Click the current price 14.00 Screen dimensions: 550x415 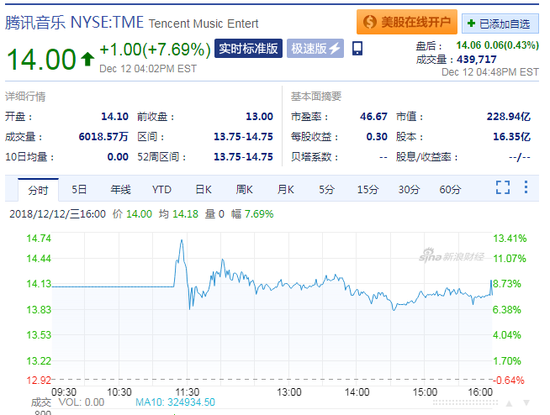click(41, 59)
